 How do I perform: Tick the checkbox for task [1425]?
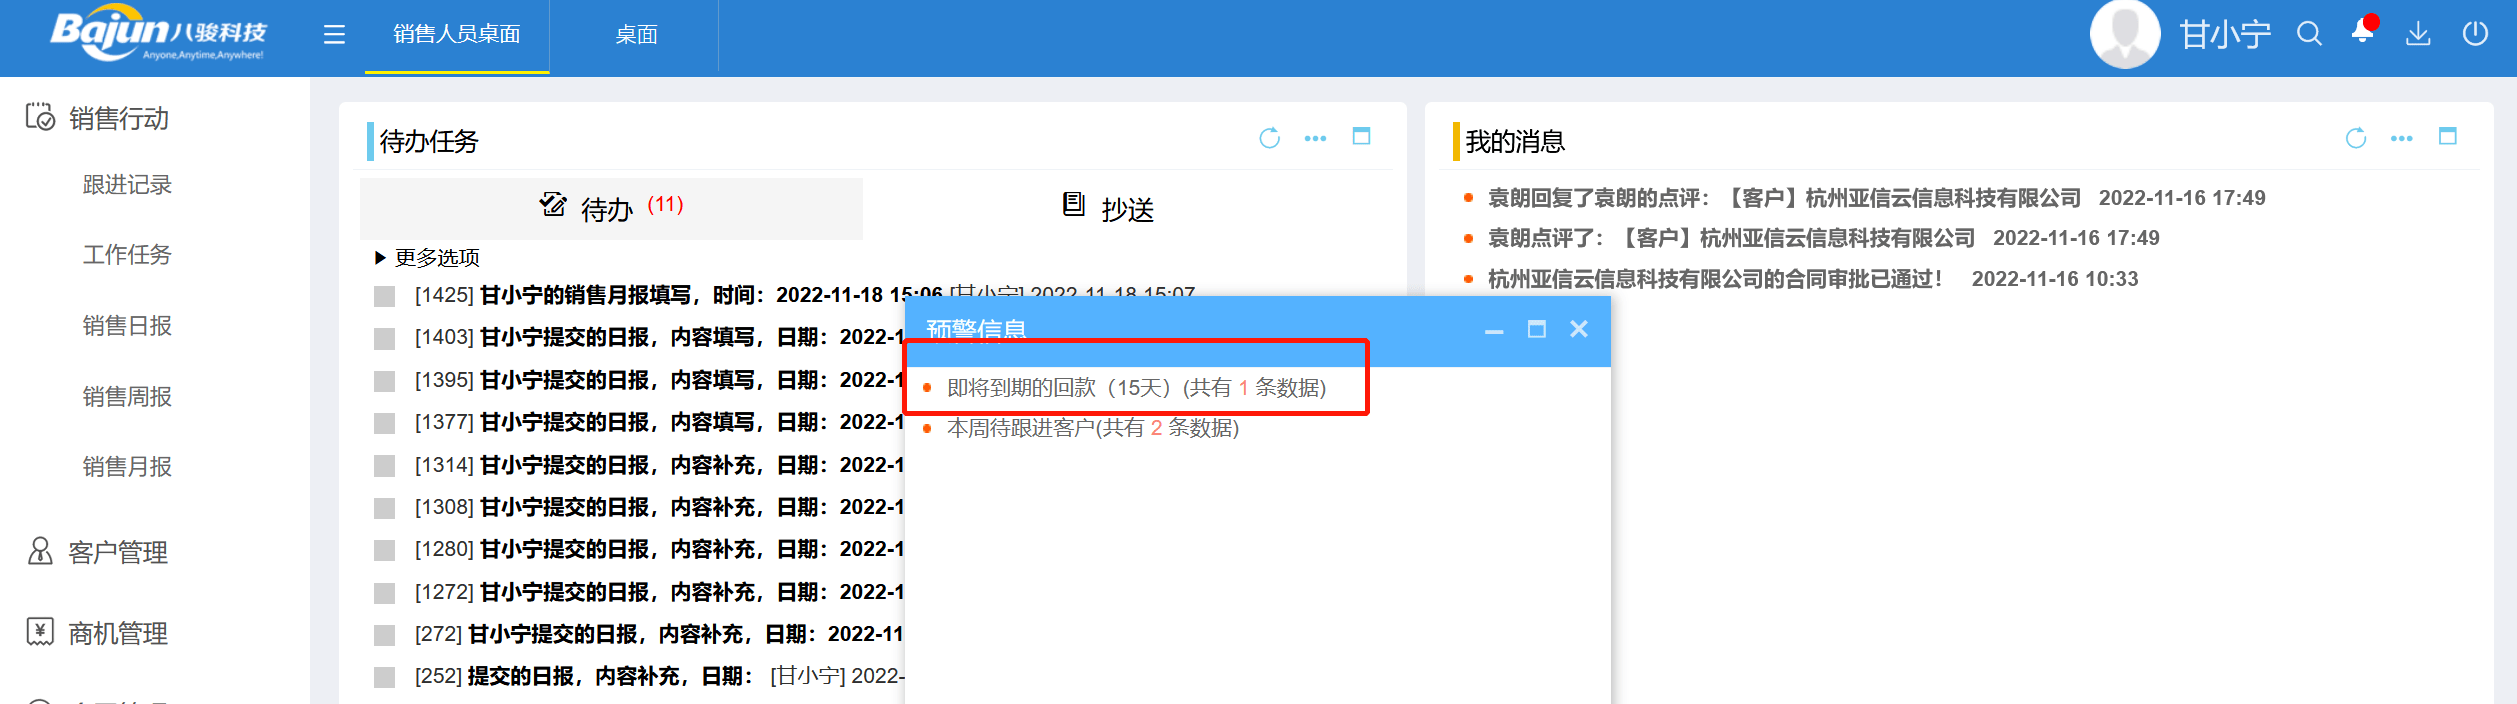tap(384, 296)
